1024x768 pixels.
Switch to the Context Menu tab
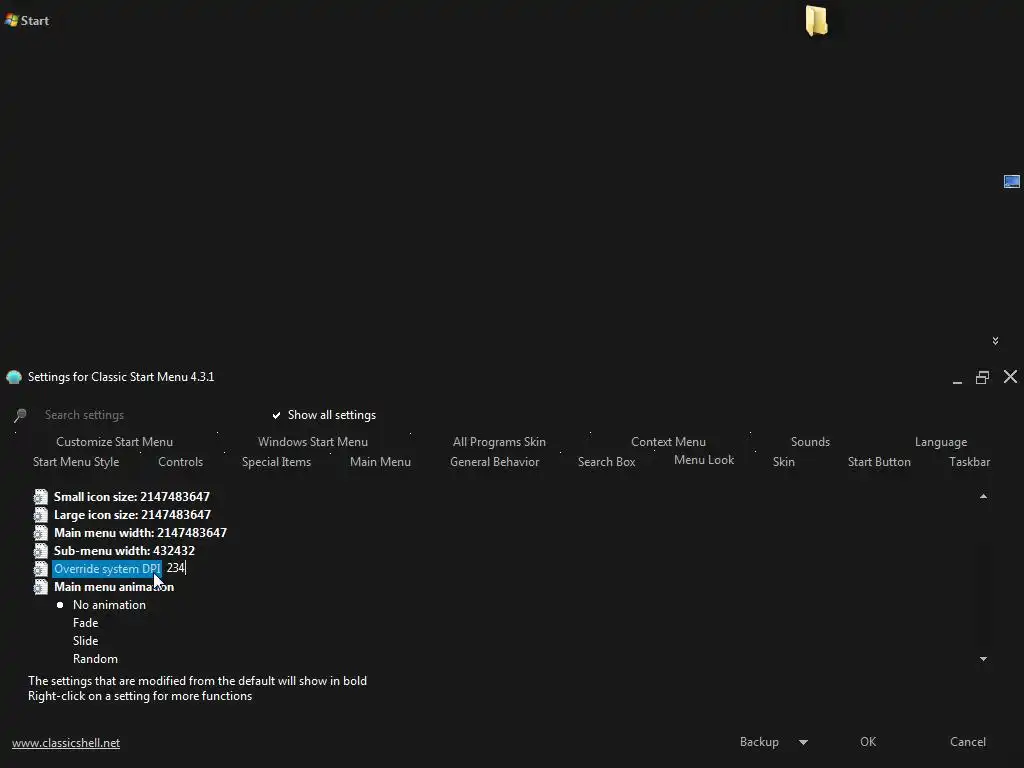[668, 441]
